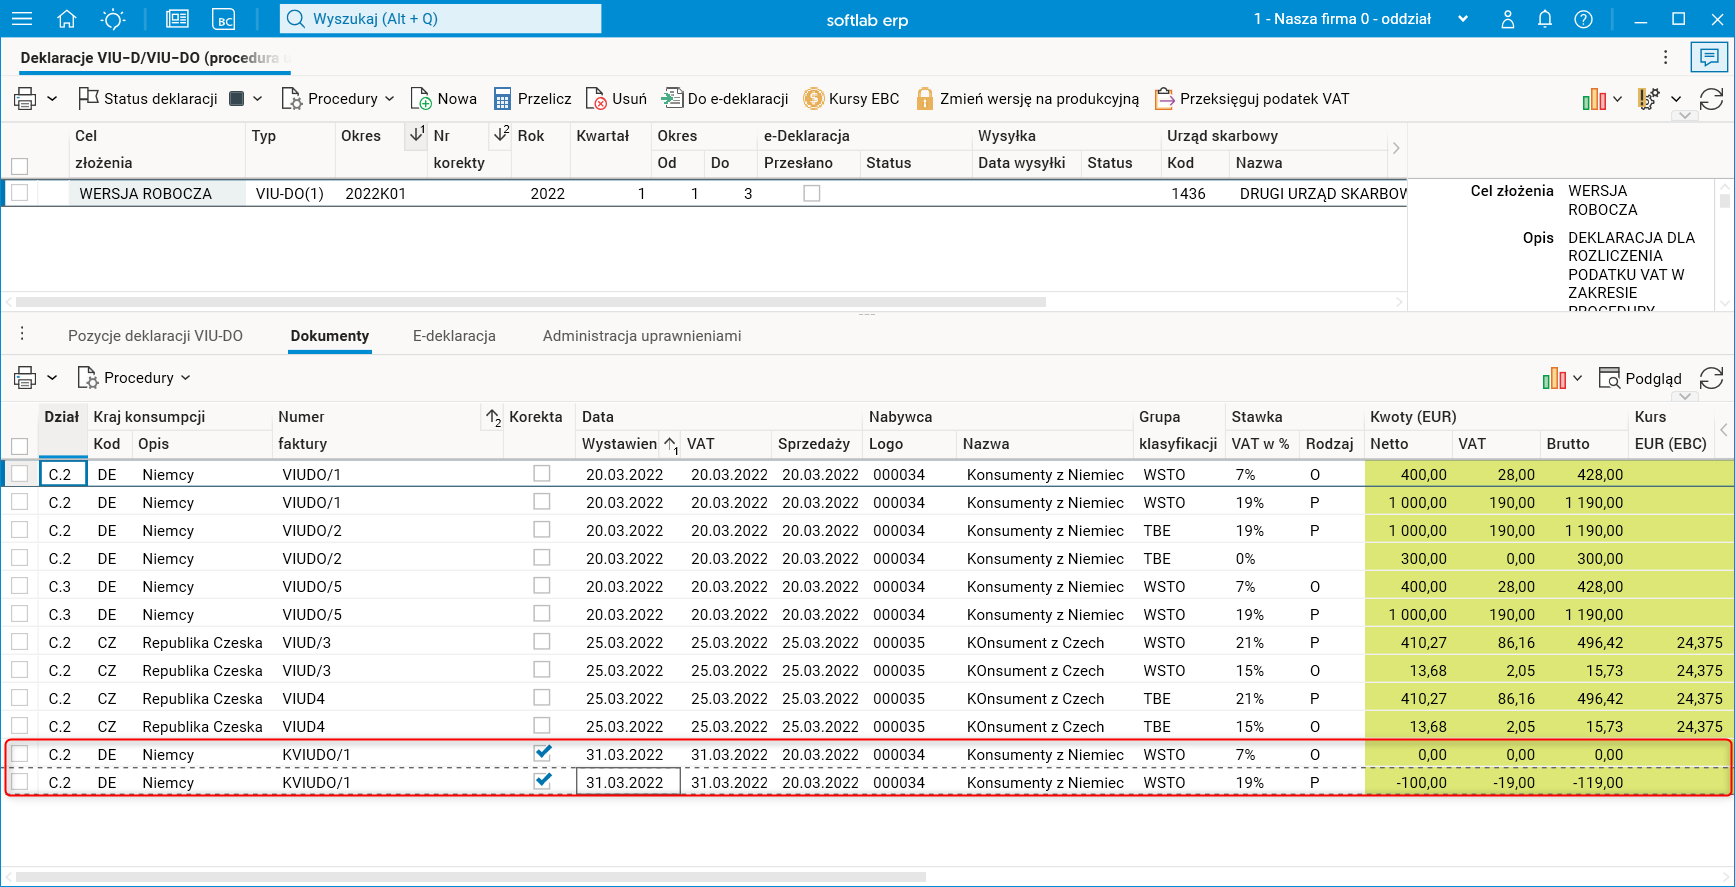Select the row checkbox for invoice VIUD4 at 21%
Image resolution: width=1735 pixels, height=887 pixels.
point(20,698)
